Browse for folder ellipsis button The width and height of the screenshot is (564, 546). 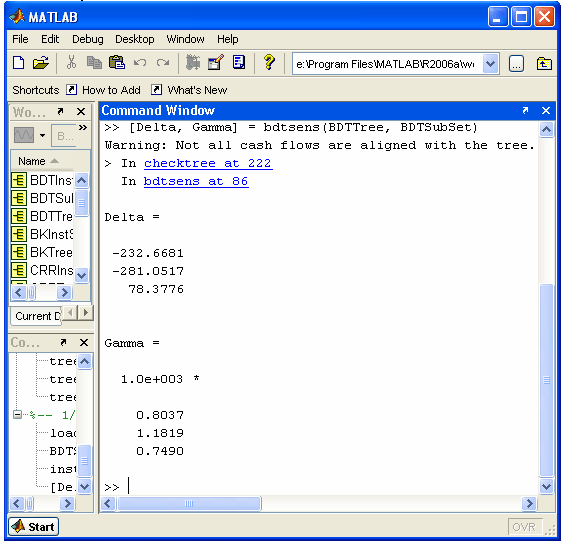click(516, 64)
